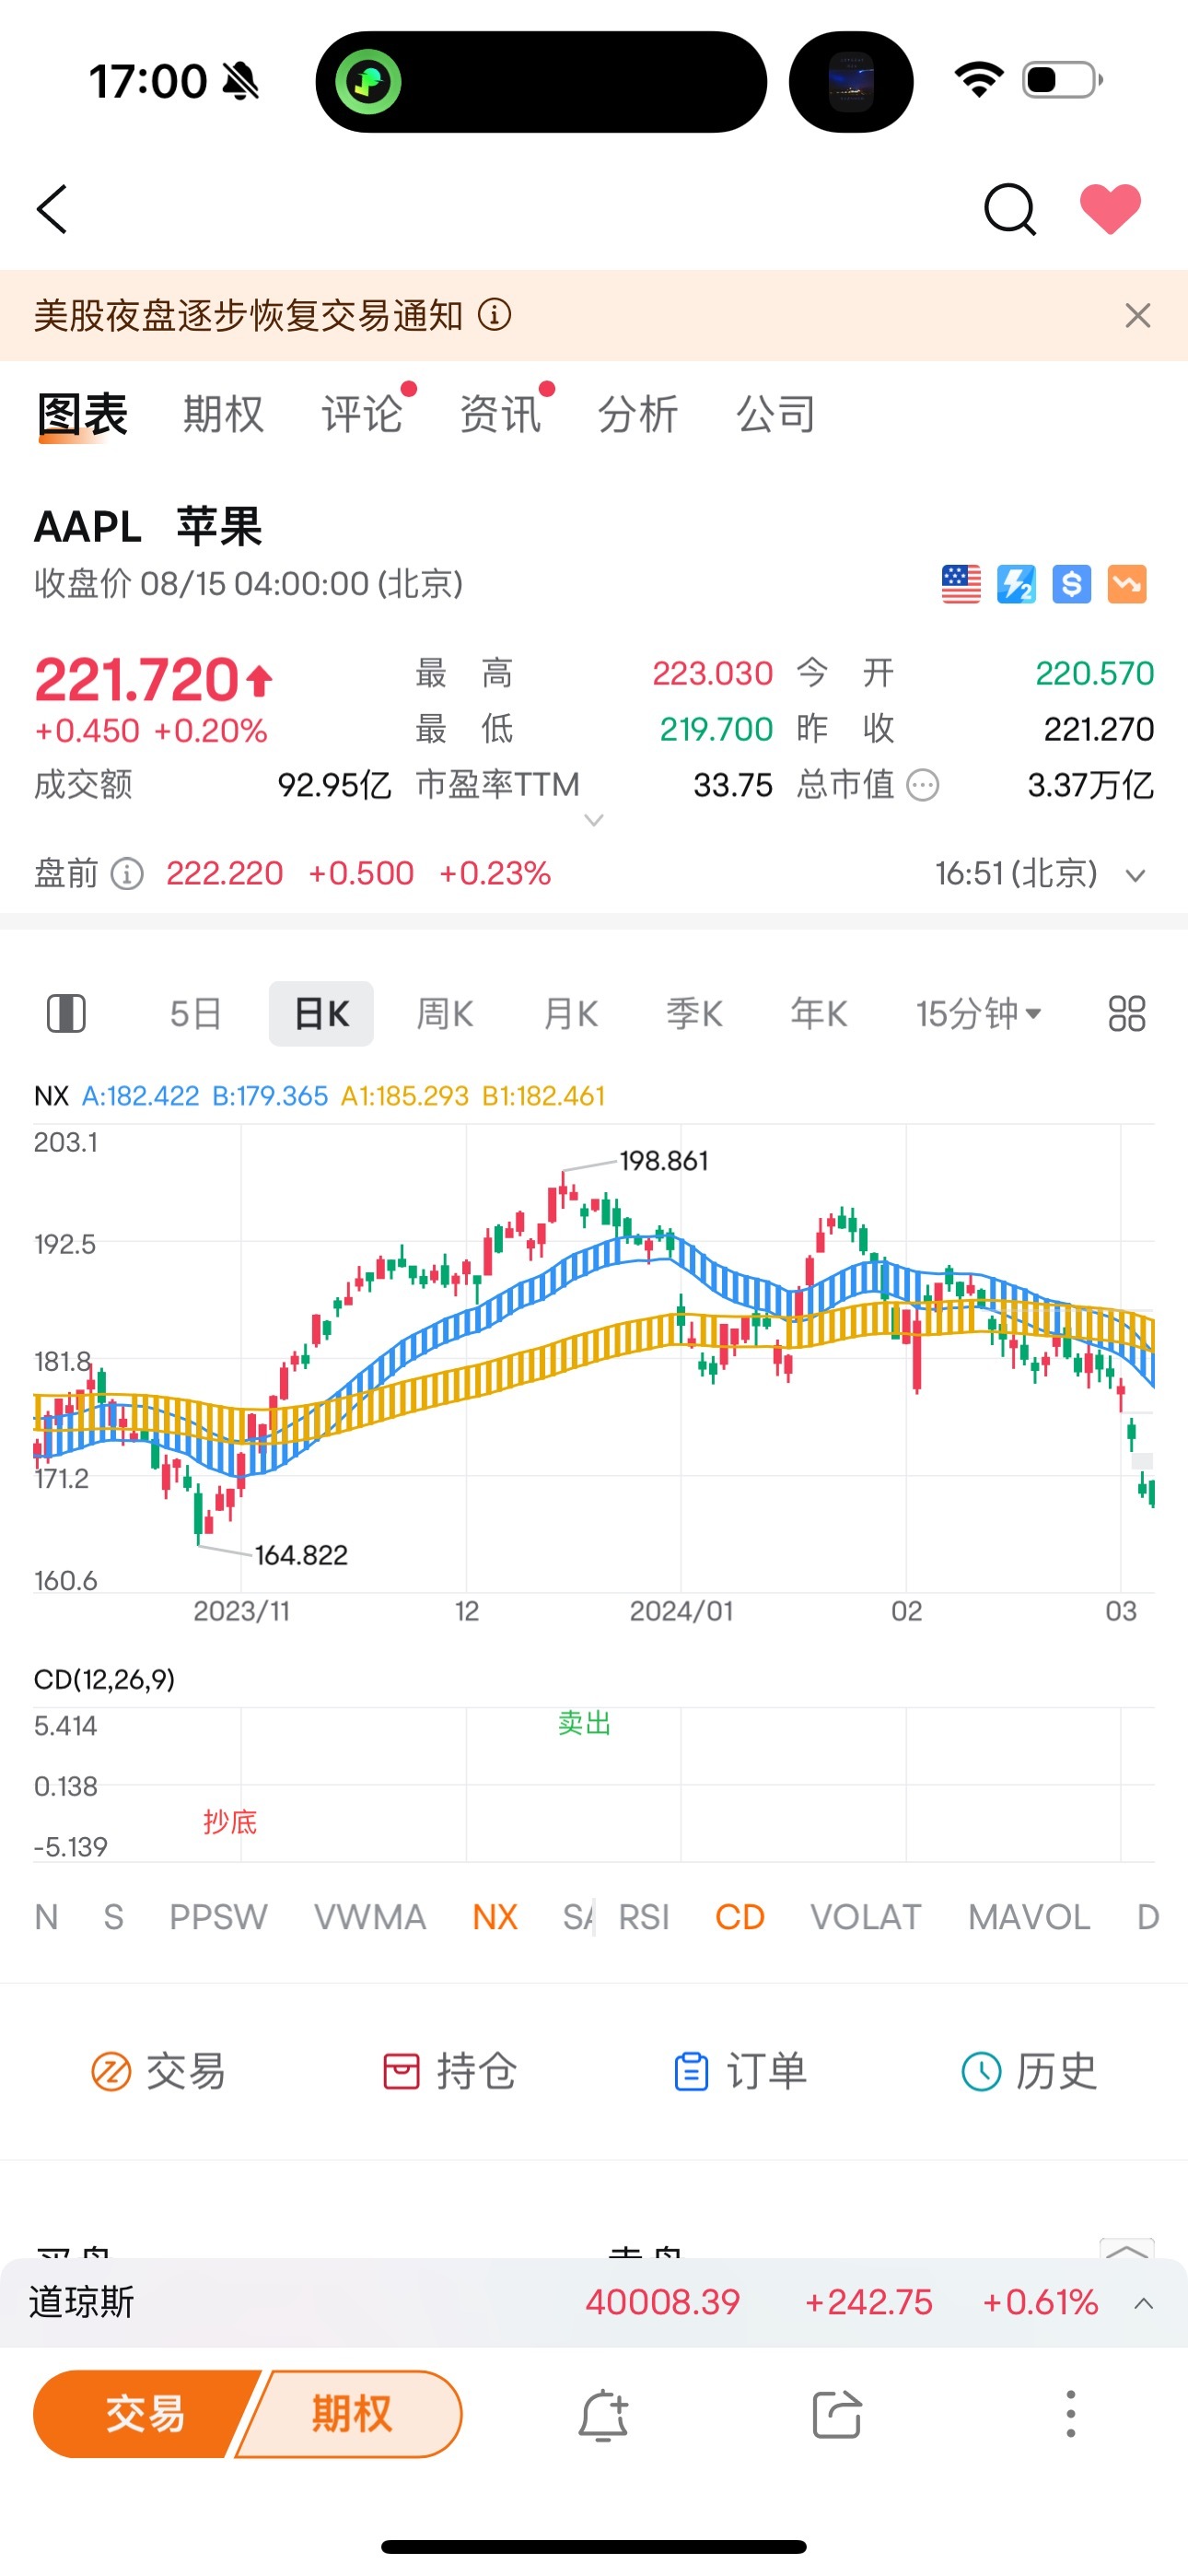Viewport: 1188px width, 2576px height.
Task: Tap the green app icon in Dynamic Island
Action: click(368, 81)
